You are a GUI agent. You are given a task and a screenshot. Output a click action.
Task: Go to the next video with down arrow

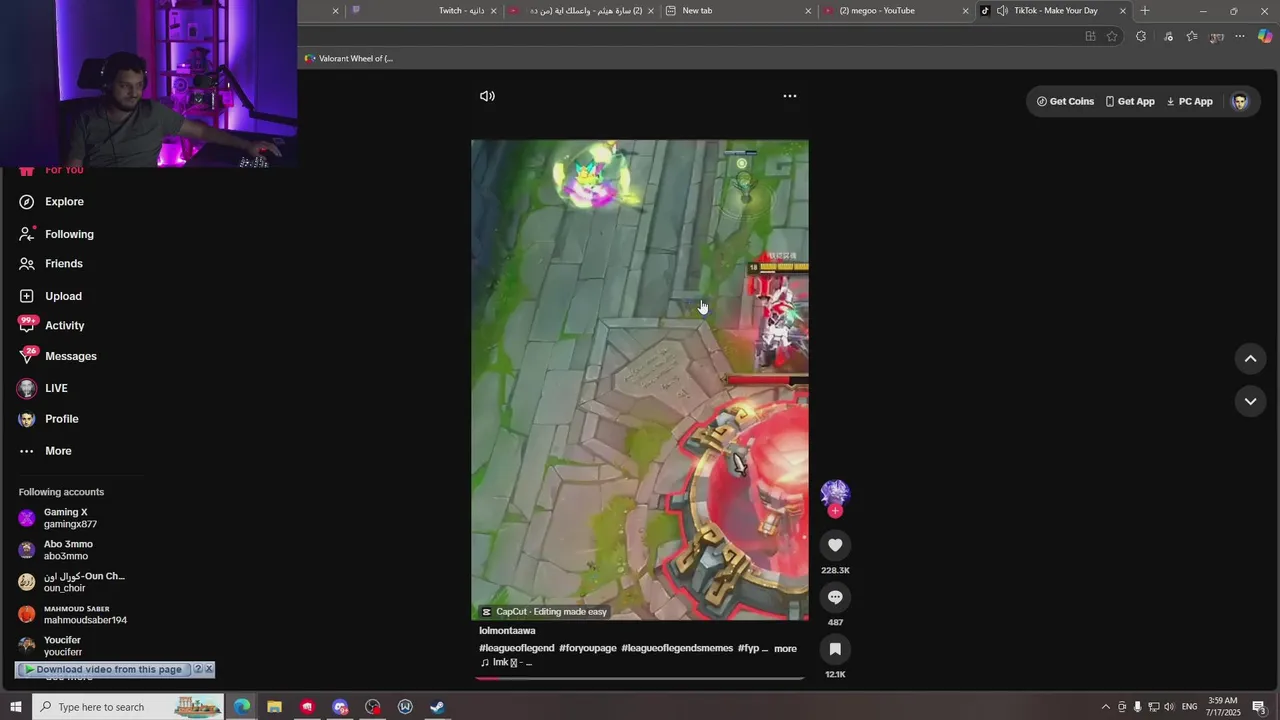1250,401
